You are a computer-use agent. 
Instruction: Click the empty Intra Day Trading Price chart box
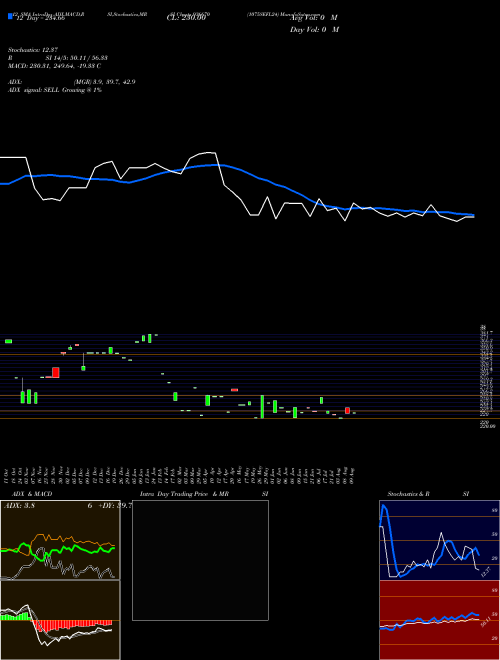[x=200, y=560]
